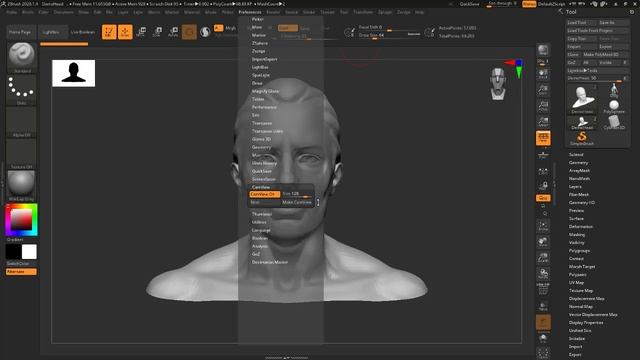Screen dimensions: 640x360
Task: Click the Scale mode icon in top shelf
Action: tap(157, 32)
